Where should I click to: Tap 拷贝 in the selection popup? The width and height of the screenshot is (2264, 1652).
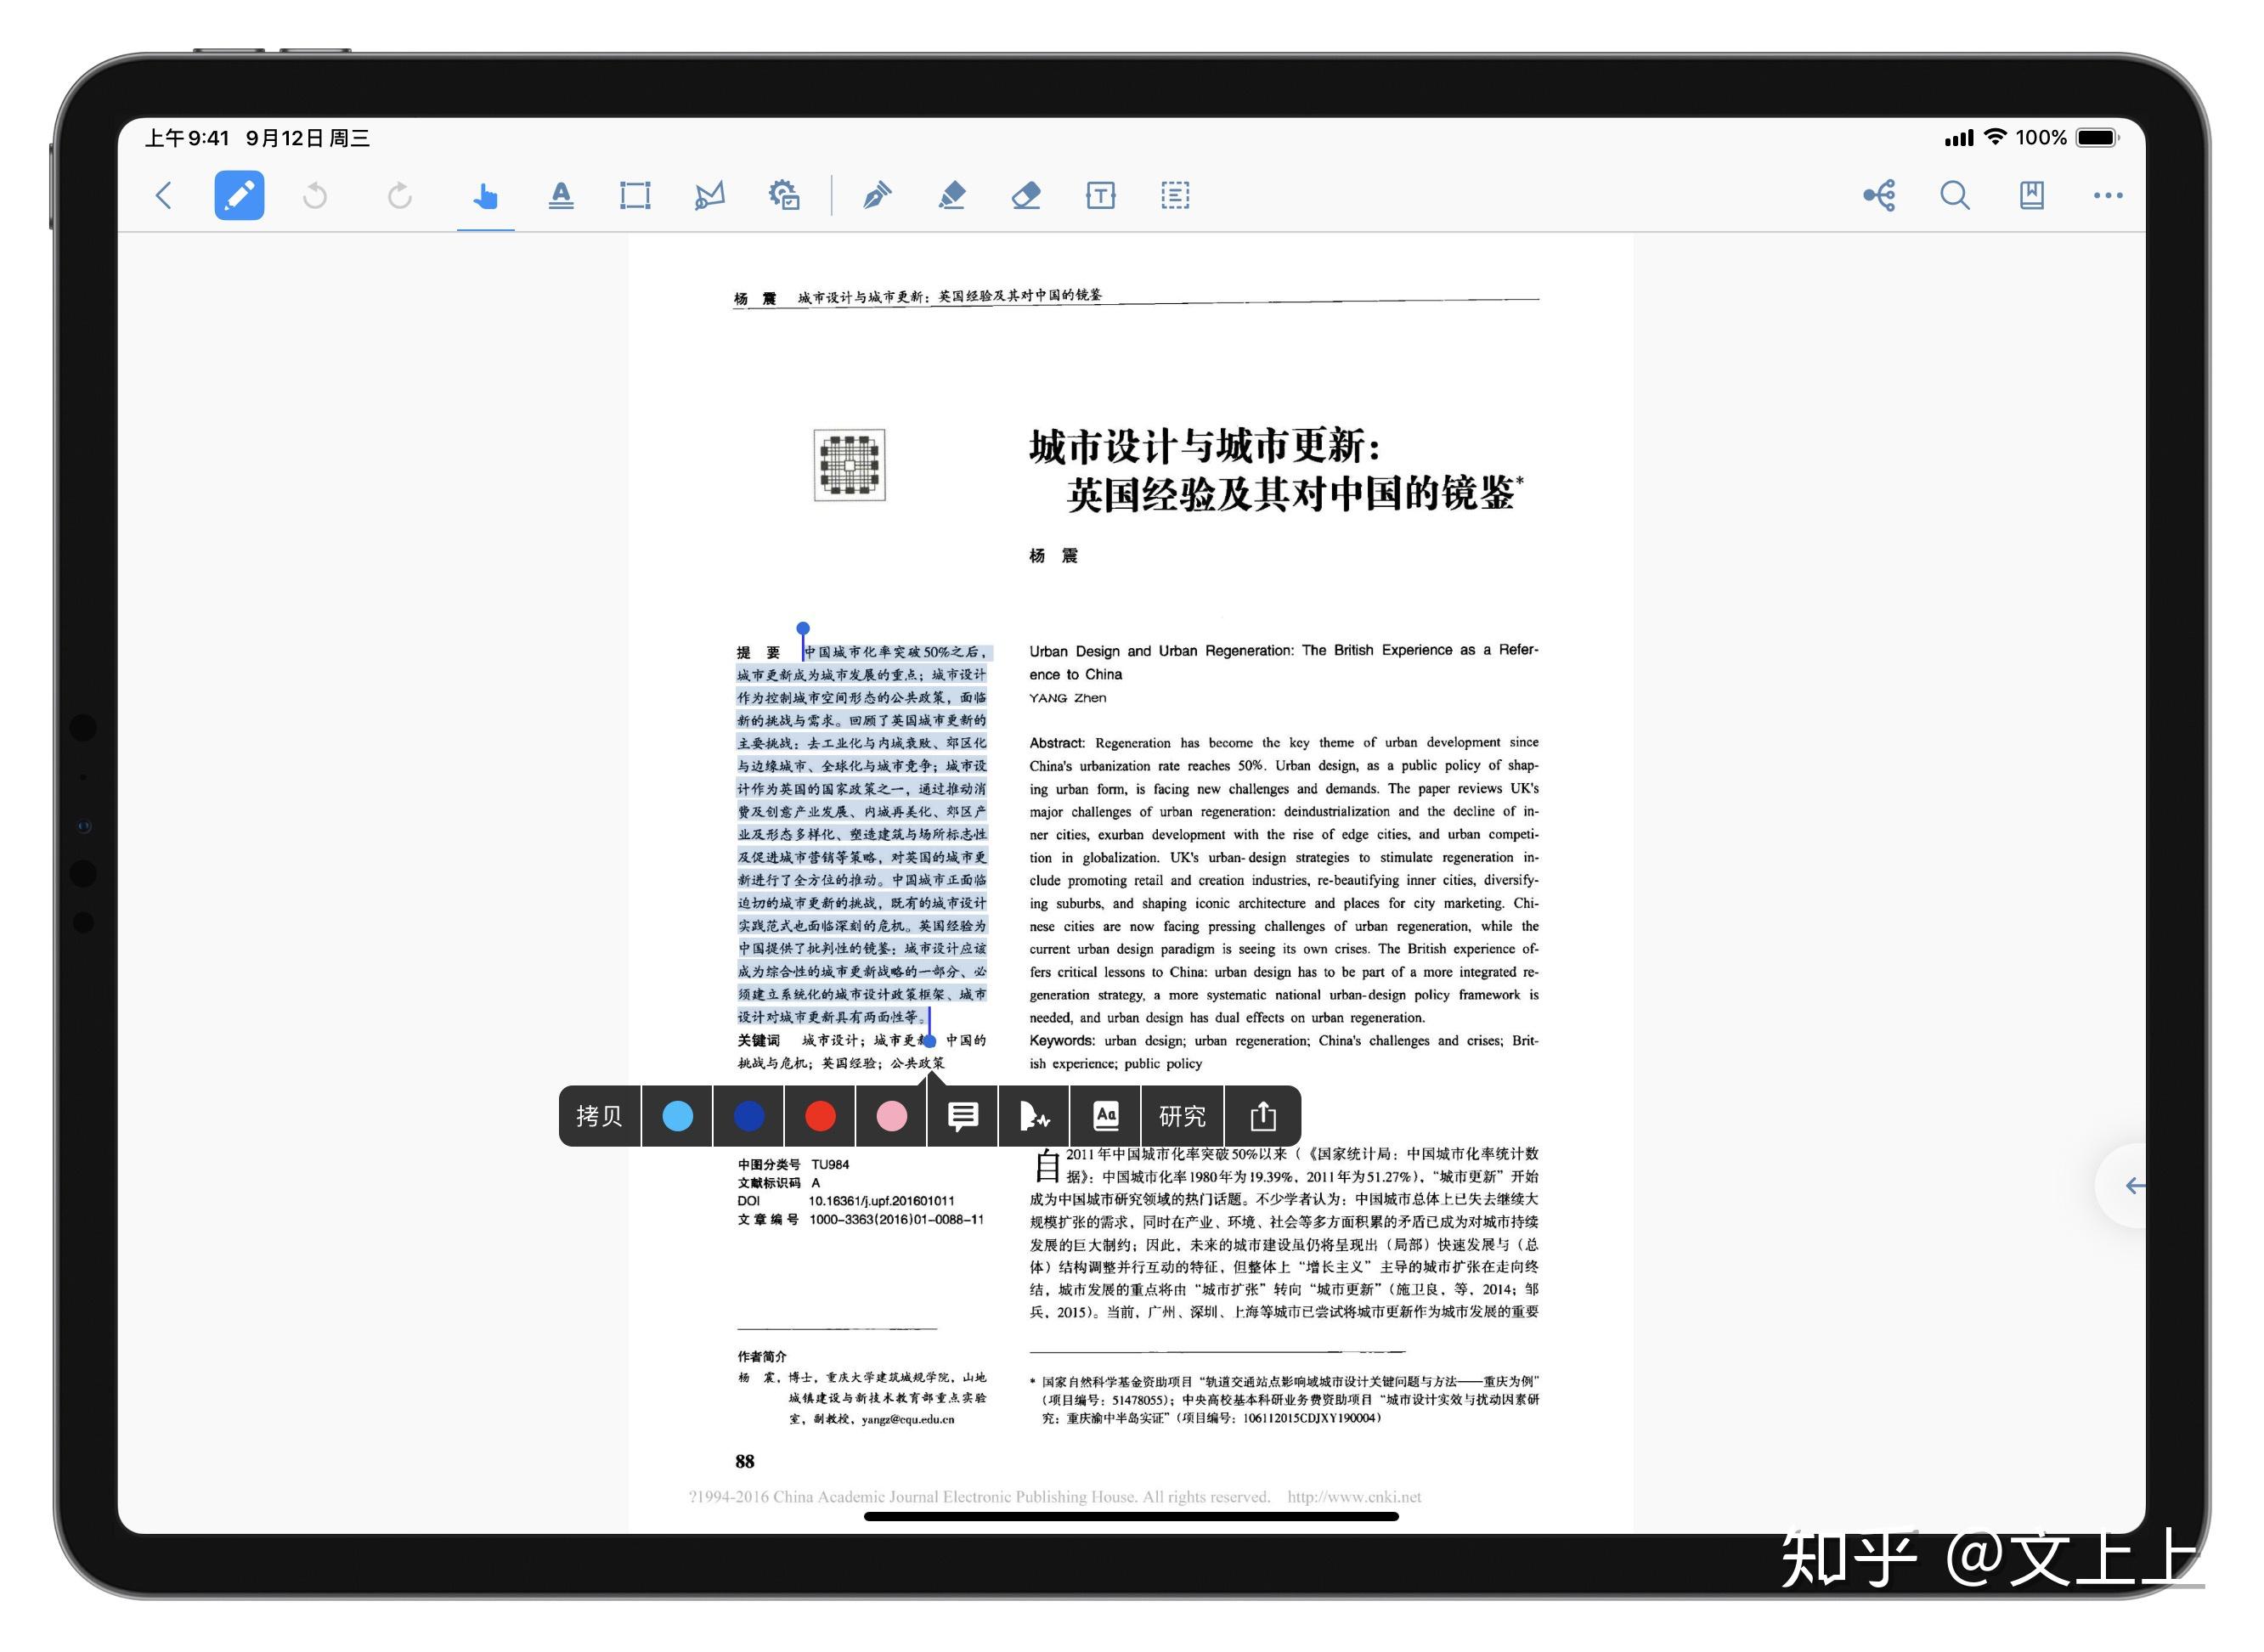pyautogui.click(x=599, y=1116)
